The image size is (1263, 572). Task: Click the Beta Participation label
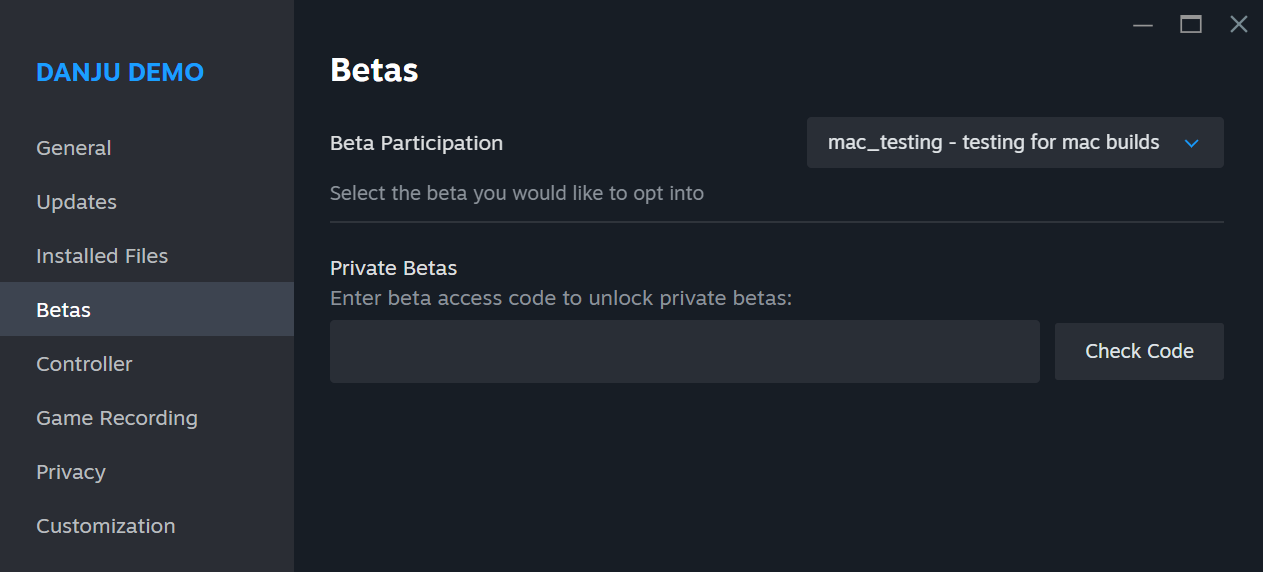click(x=416, y=143)
